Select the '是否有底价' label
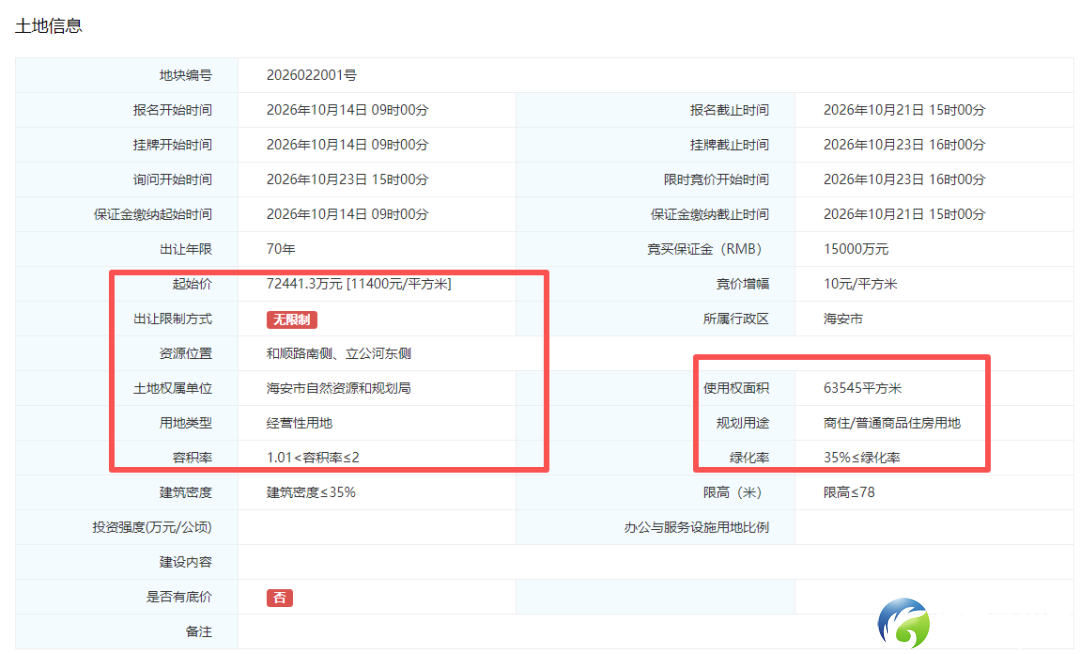The height and width of the screenshot is (654, 1080). pos(179,598)
